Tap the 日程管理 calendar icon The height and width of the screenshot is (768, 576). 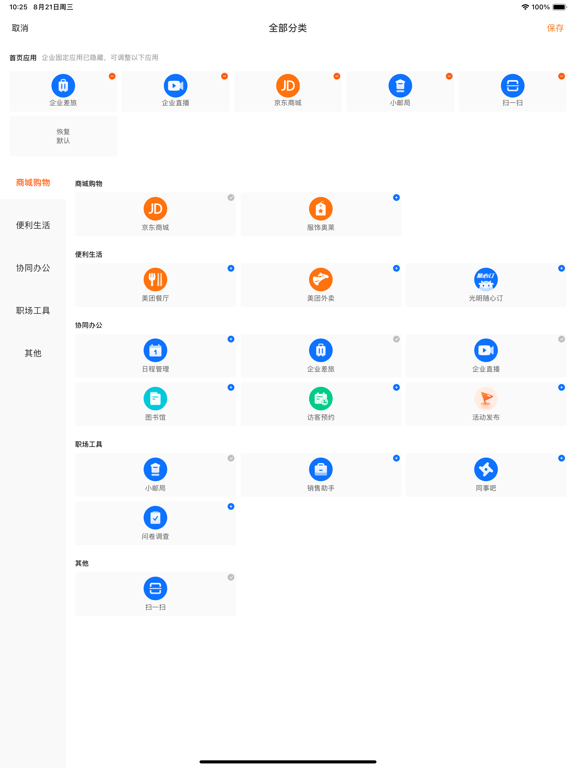(155, 351)
